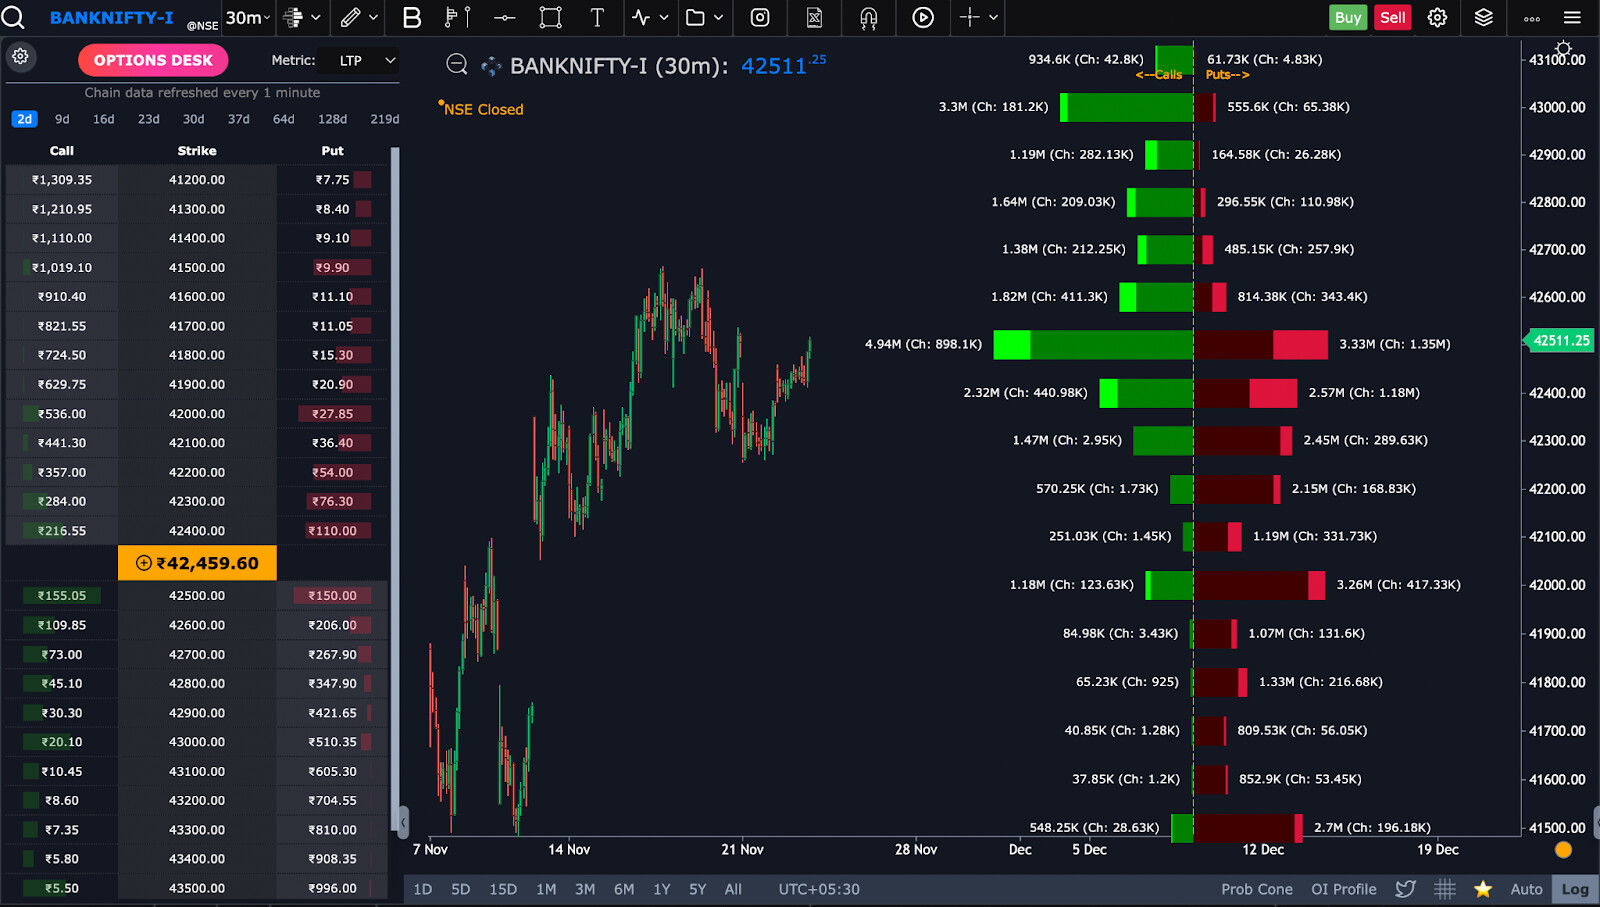
Task: Click the ₹42,459.60 spot price marker
Action: [x=197, y=563]
